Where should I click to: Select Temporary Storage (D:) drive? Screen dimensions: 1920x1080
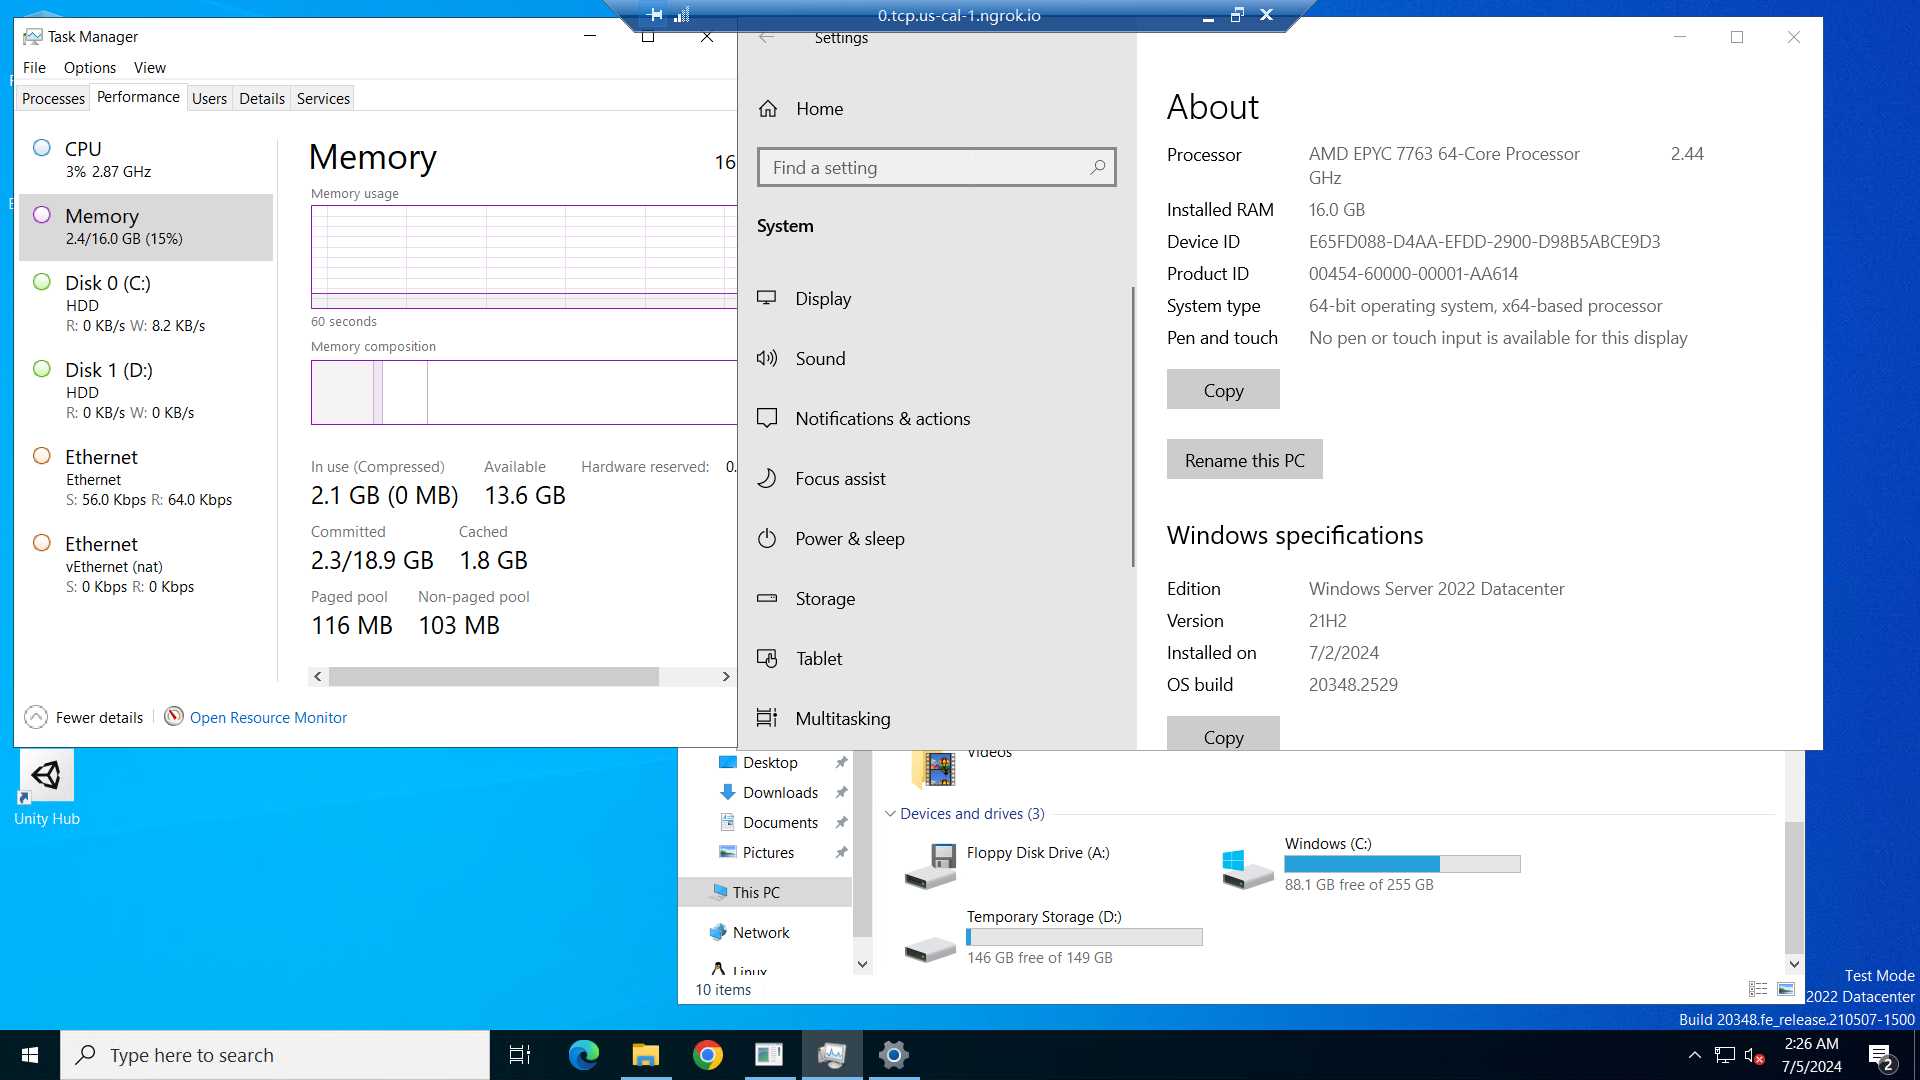pos(1053,938)
